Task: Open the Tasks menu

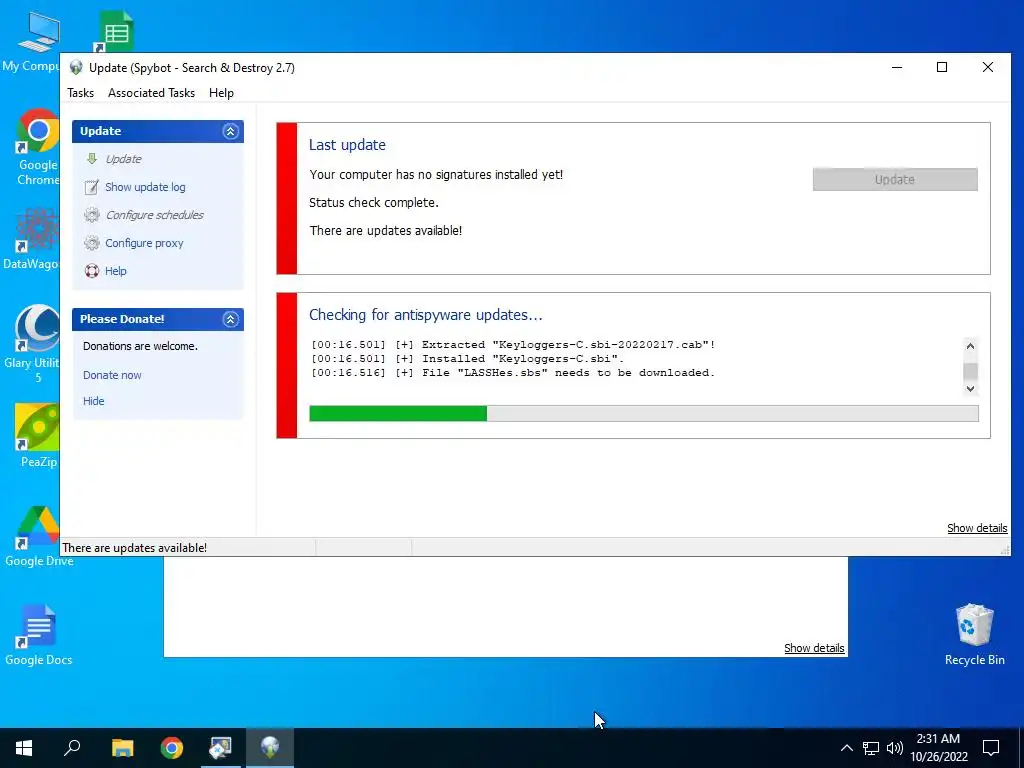Action: tap(80, 93)
